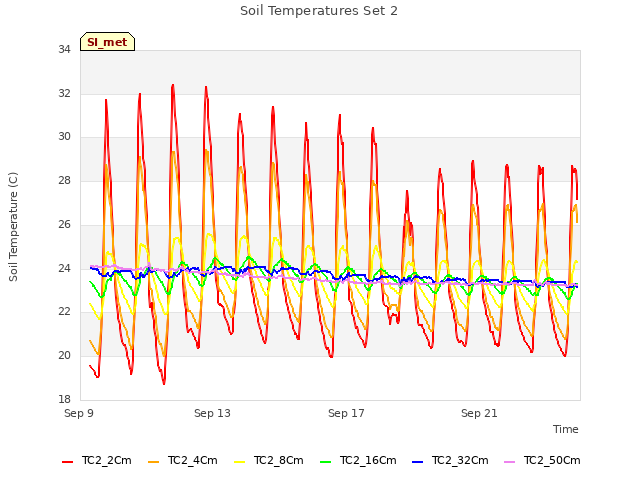
Task: Toggle the TC2_2Cm legend entry
Action: (97, 460)
